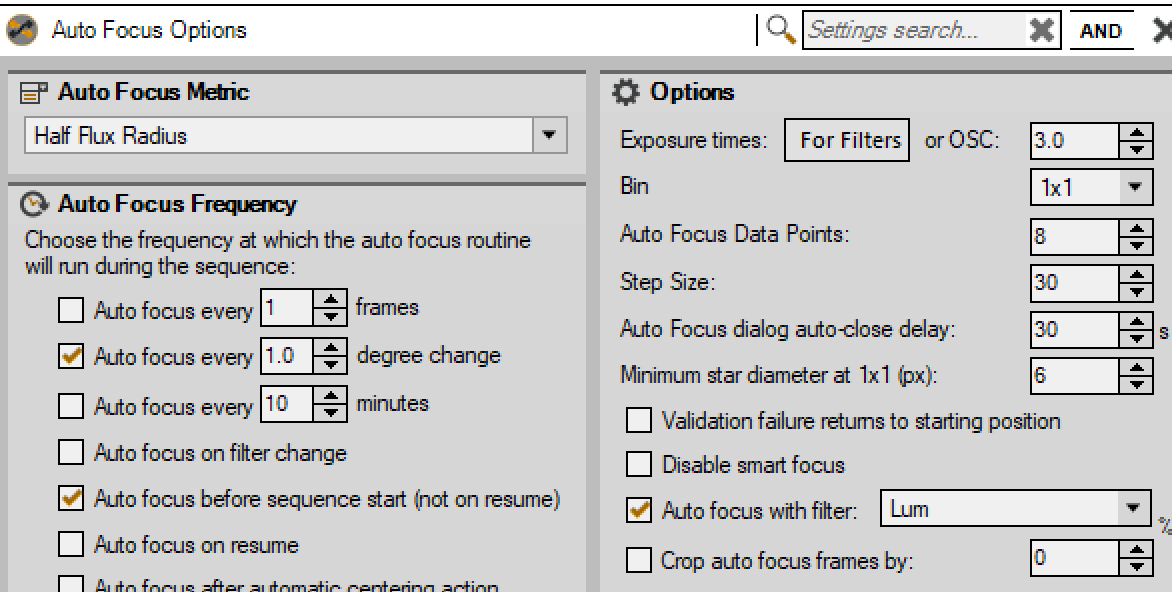Viewport: 1172px width, 592px height.
Task: Enable Auto focus on filter change
Action: 71,454
